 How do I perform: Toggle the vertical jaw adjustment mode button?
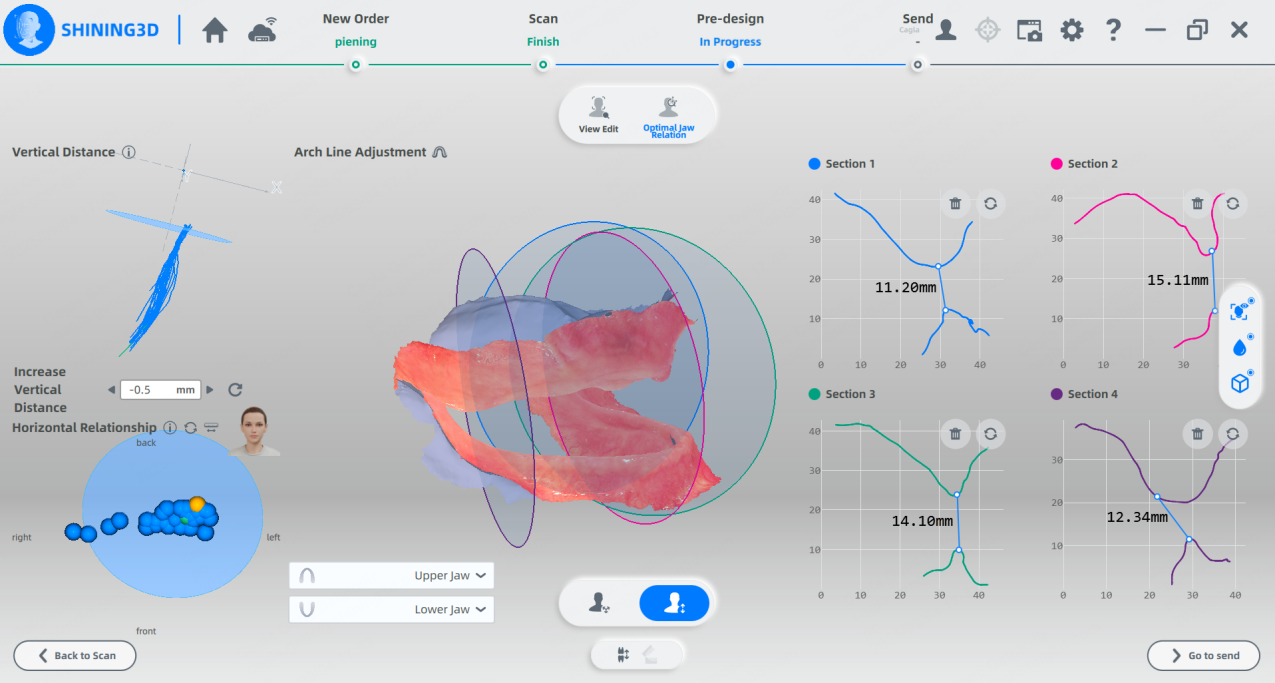[x=674, y=602]
